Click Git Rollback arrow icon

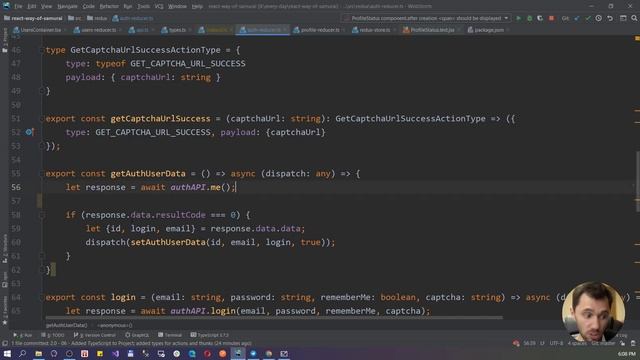(610, 18)
